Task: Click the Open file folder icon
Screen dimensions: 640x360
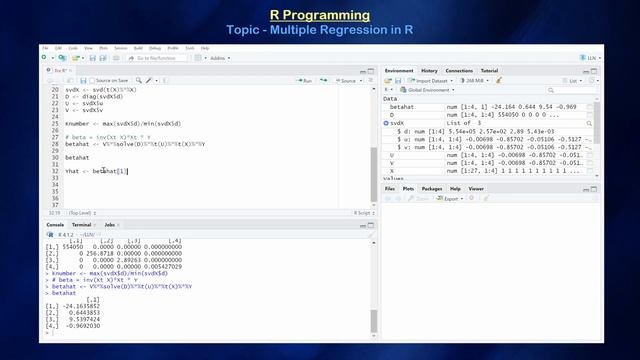Action: tap(76, 58)
